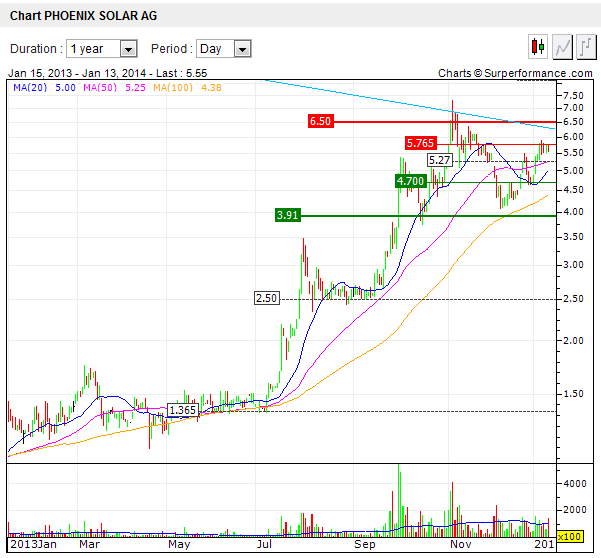Click the 'Period :' label

click(x=171, y=49)
